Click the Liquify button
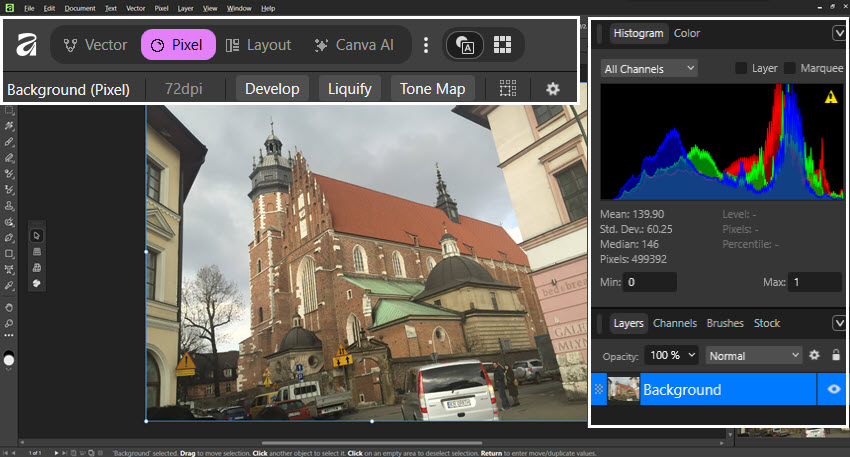850x457 pixels. coord(350,88)
